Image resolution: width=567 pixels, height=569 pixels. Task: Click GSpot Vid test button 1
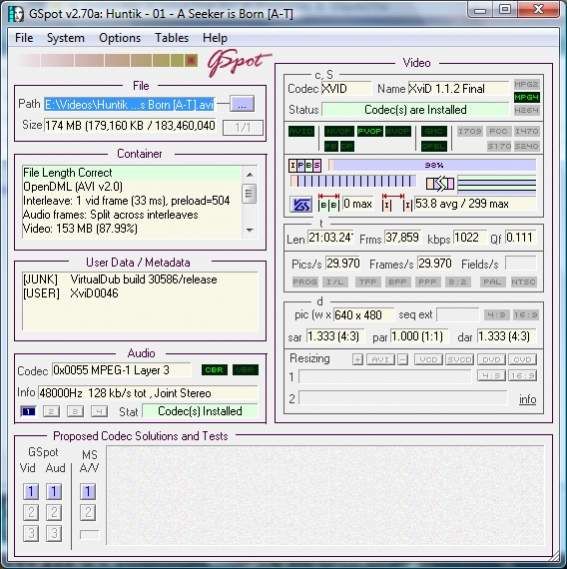pyautogui.click(x=30, y=491)
